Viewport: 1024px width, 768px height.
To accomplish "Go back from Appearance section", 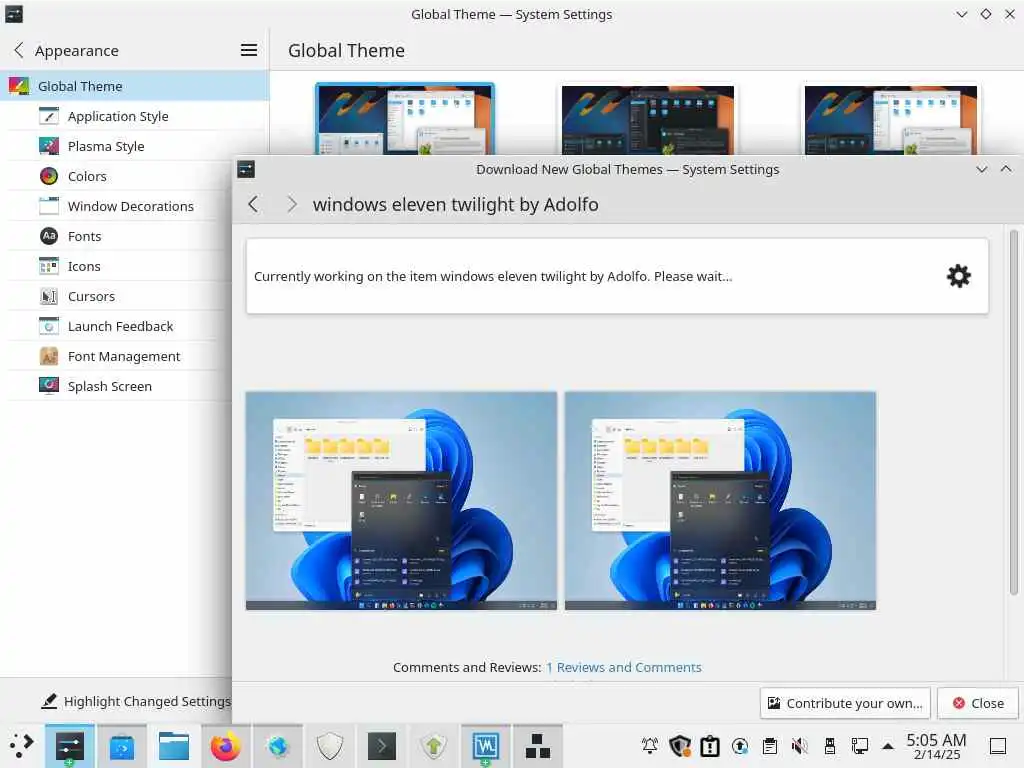I will pos(19,50).
